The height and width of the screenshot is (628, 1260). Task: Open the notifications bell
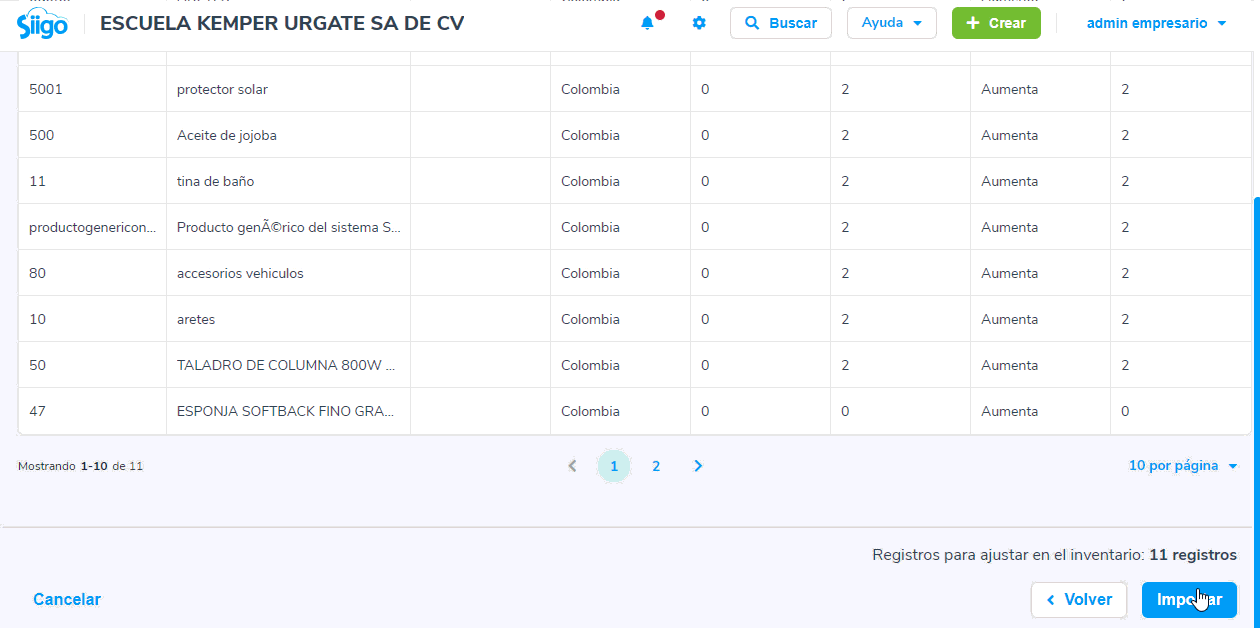648,23
